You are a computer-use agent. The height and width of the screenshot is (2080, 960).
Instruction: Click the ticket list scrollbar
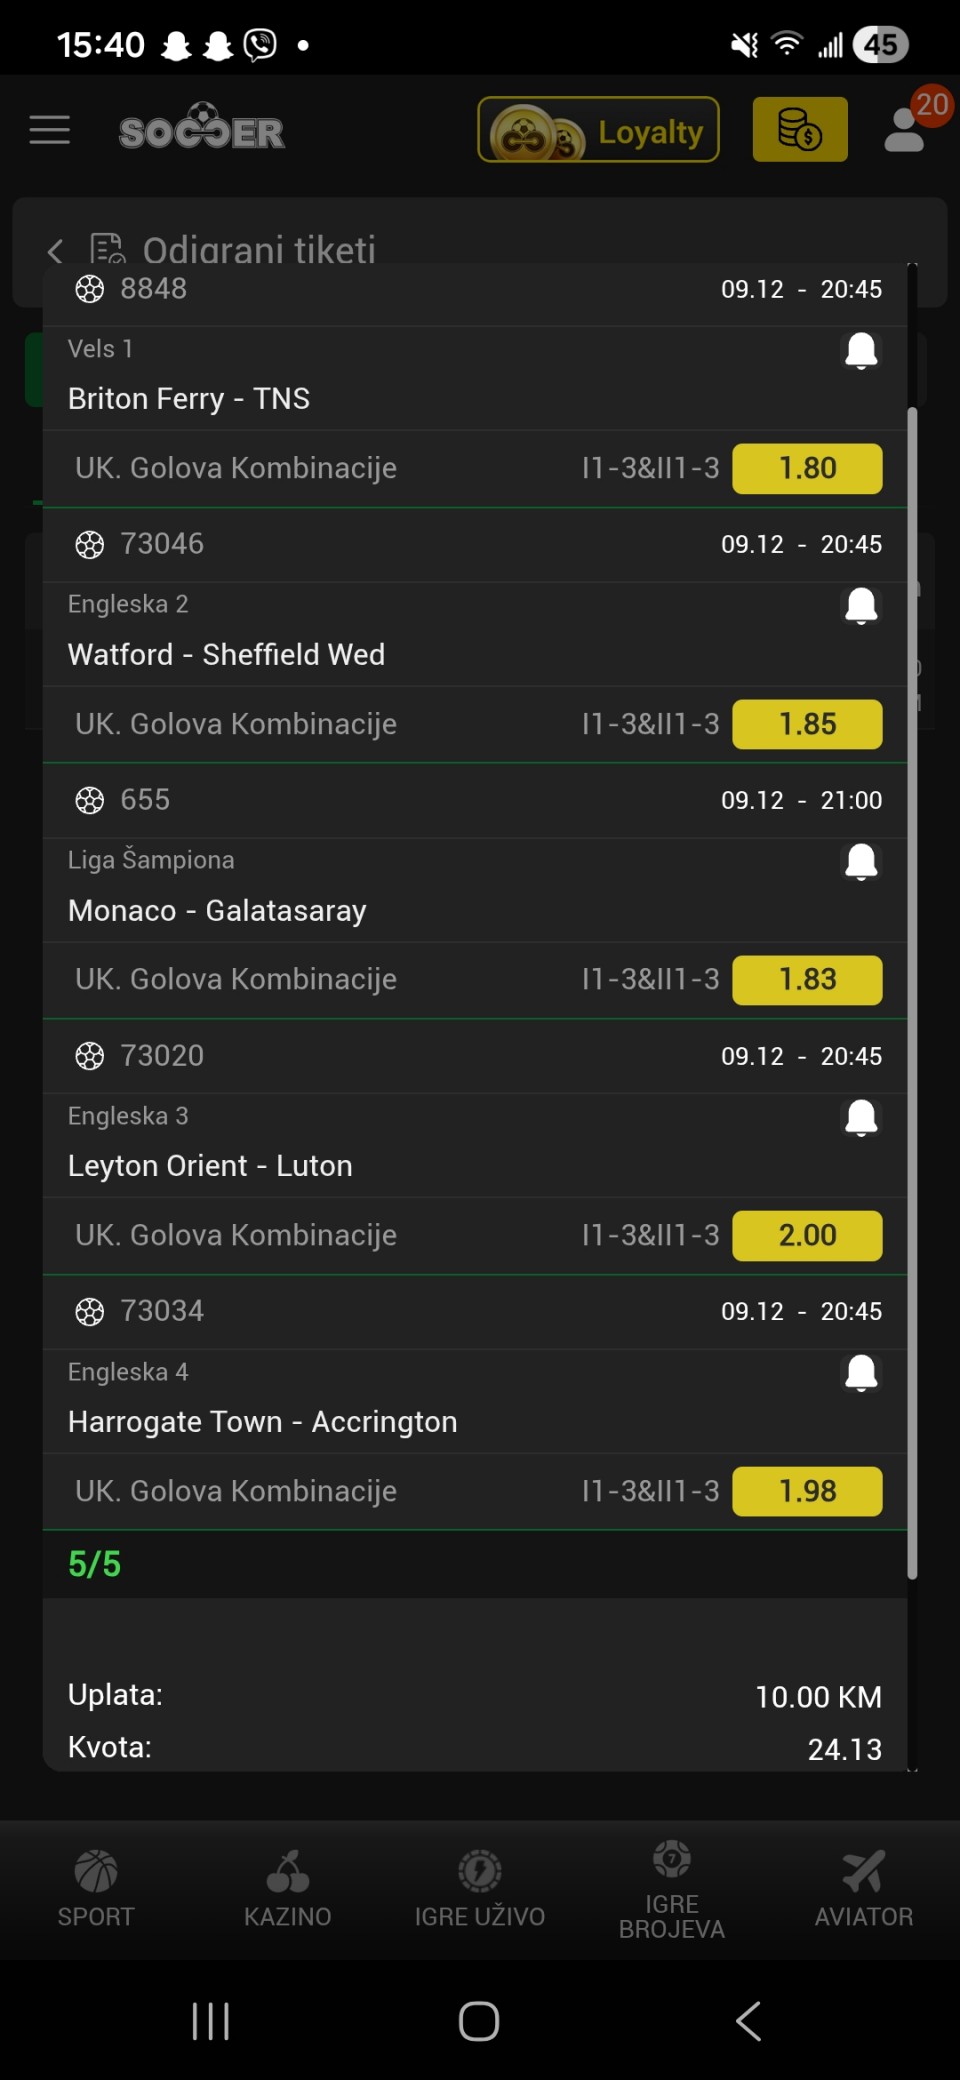[912, 990]
